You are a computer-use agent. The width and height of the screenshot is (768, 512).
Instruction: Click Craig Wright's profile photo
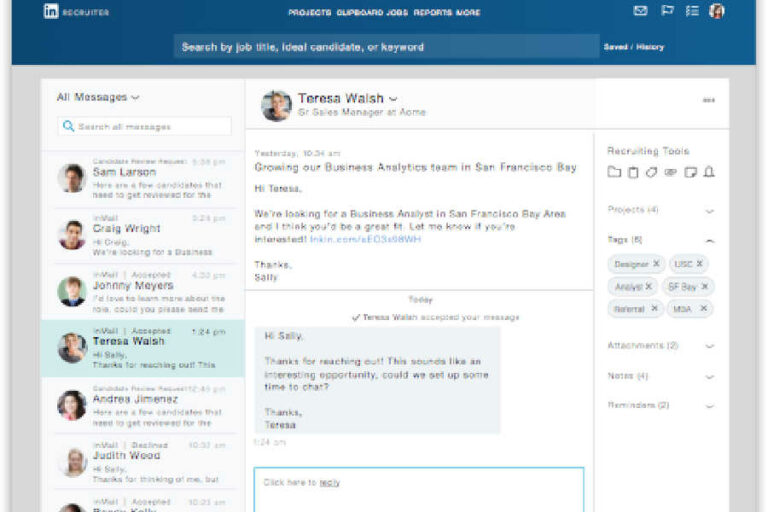pyautogui.click(x=72, y=235)
